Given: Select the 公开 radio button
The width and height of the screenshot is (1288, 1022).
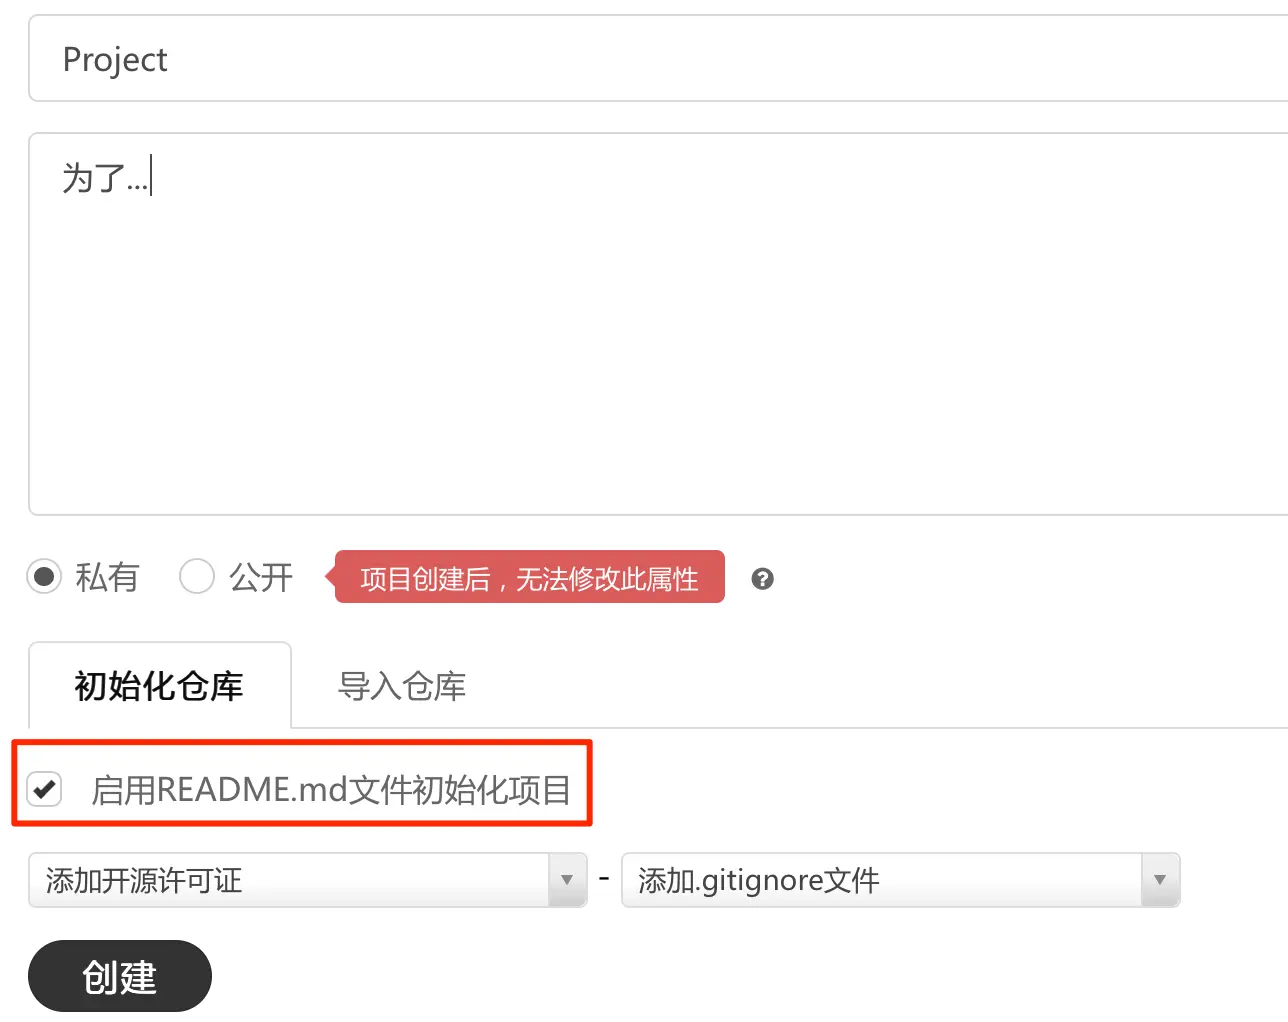Looking at the screenshot, I should coord(196,576).
